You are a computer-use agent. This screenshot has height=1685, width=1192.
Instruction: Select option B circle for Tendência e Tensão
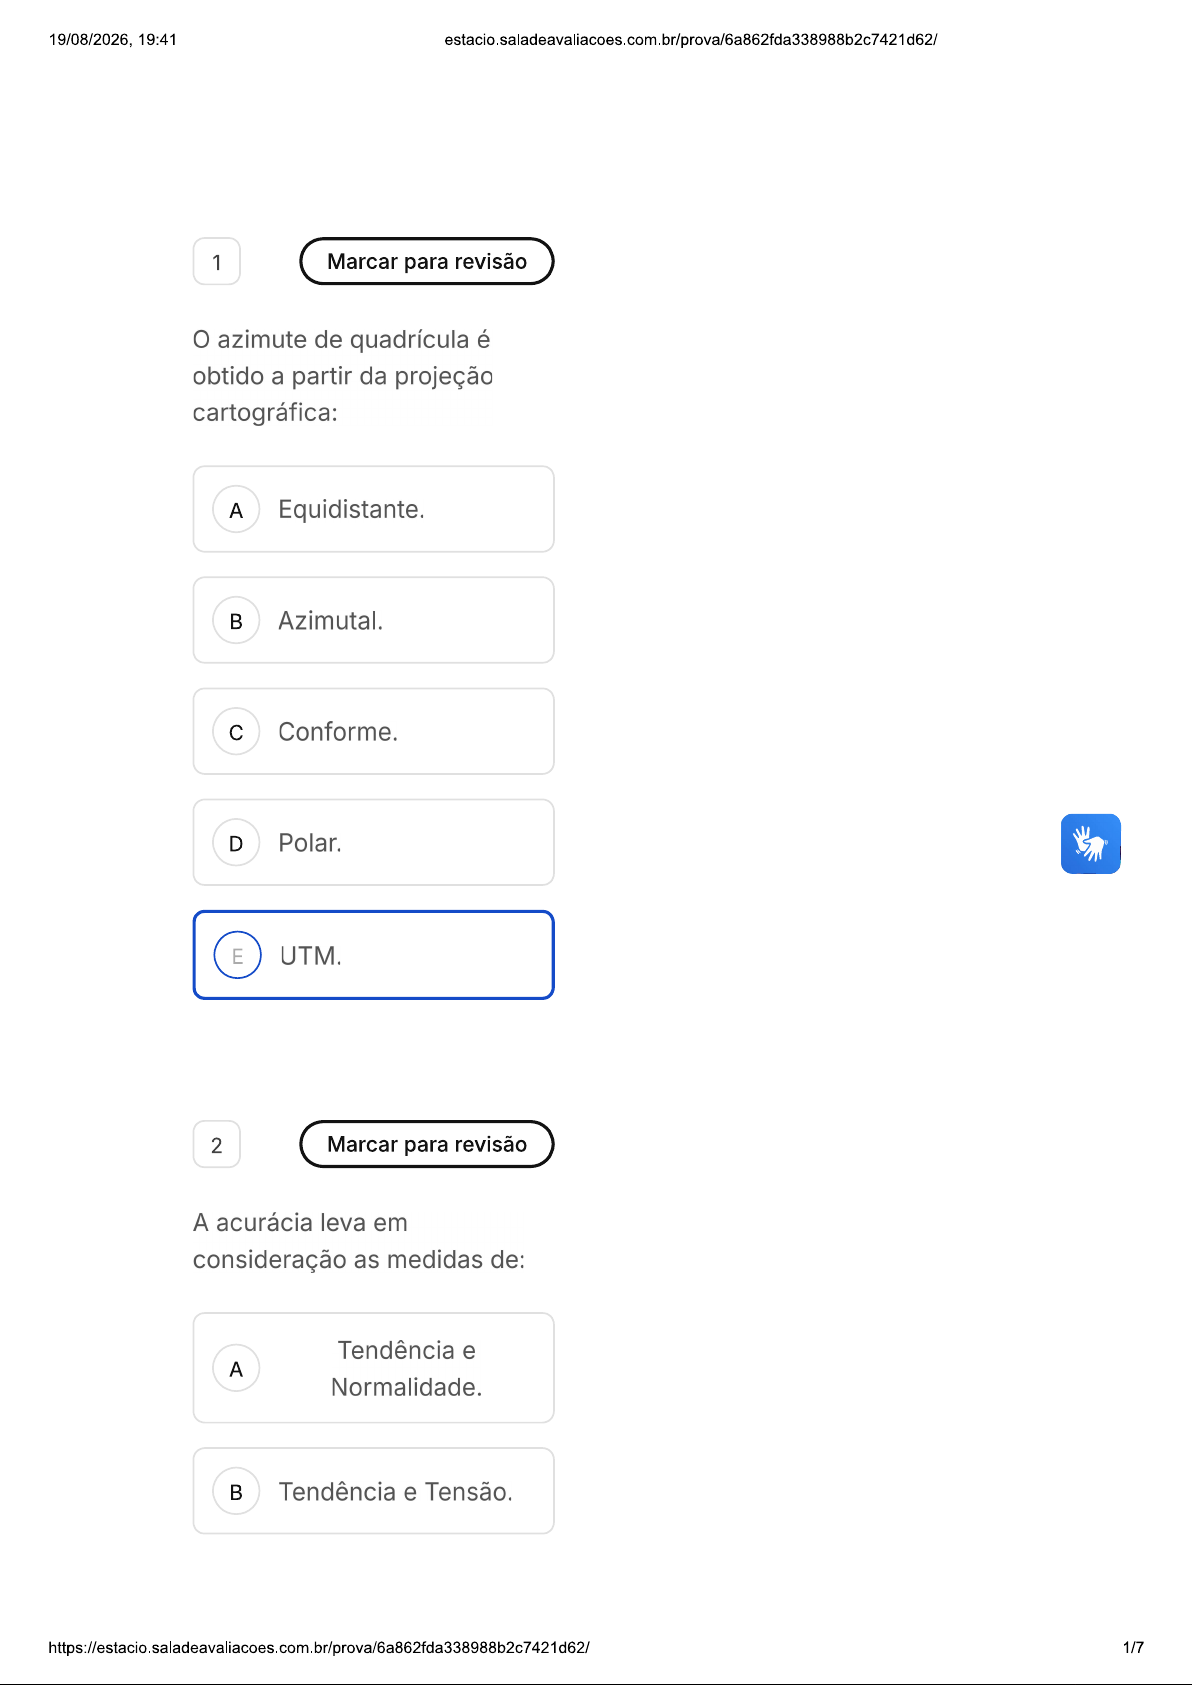(x=236, y=1492)
